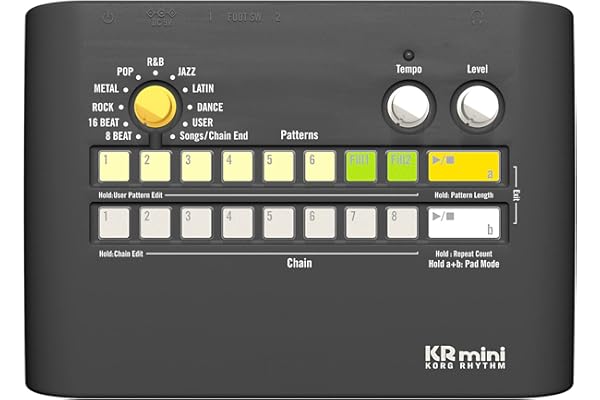Image resolution: width=600 pixels, height=400 pixels.
Task: Trigger the green Fill1 pad
Action: 360,165
